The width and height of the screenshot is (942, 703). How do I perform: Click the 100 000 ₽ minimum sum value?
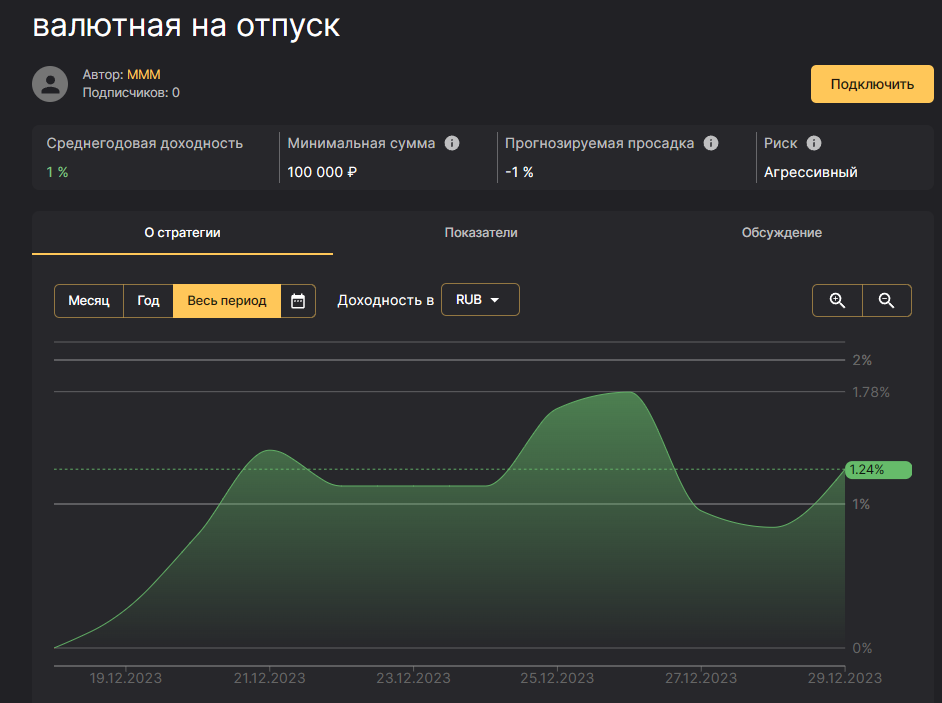[x=322, y=172]
